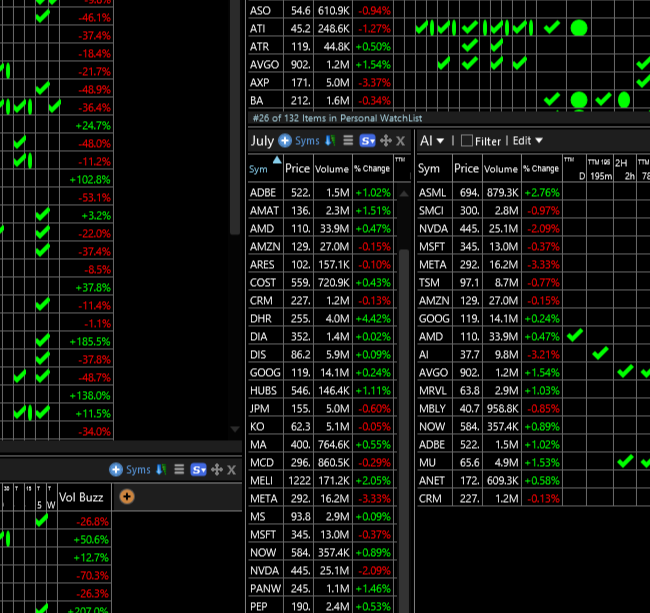The height and width of the screenshot is (613, 650).
Task: Click the '#26 of 132 Items' status text
Action: point(337,118)
